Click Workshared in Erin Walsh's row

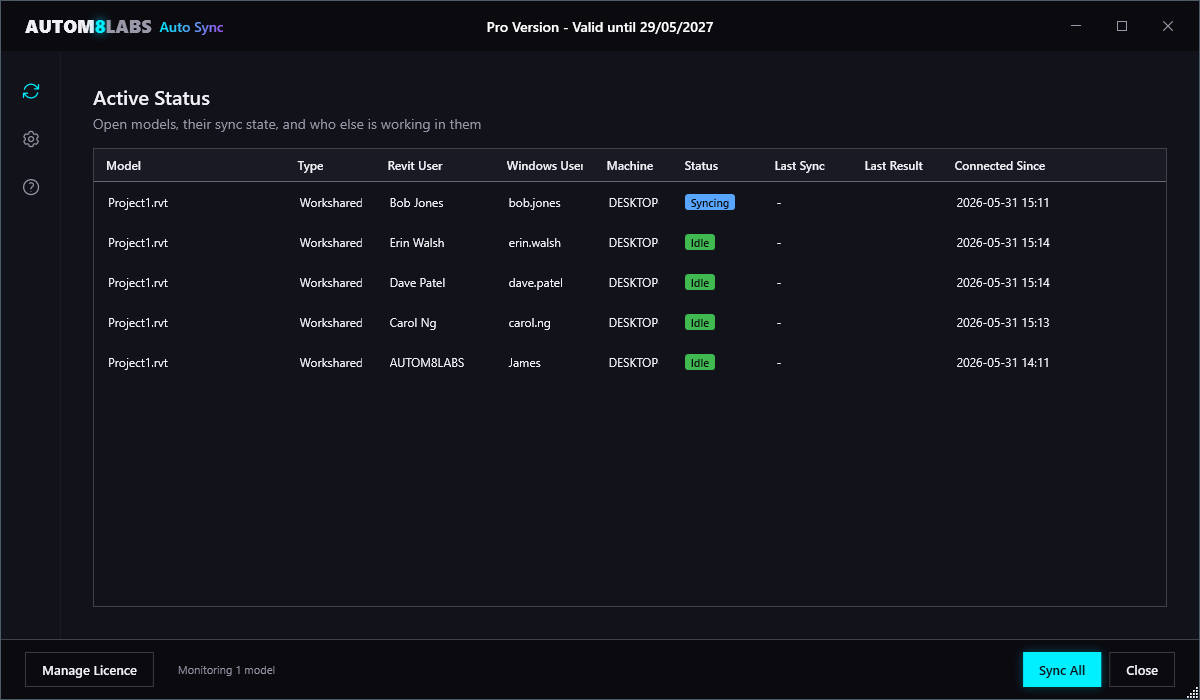(331, 243)
